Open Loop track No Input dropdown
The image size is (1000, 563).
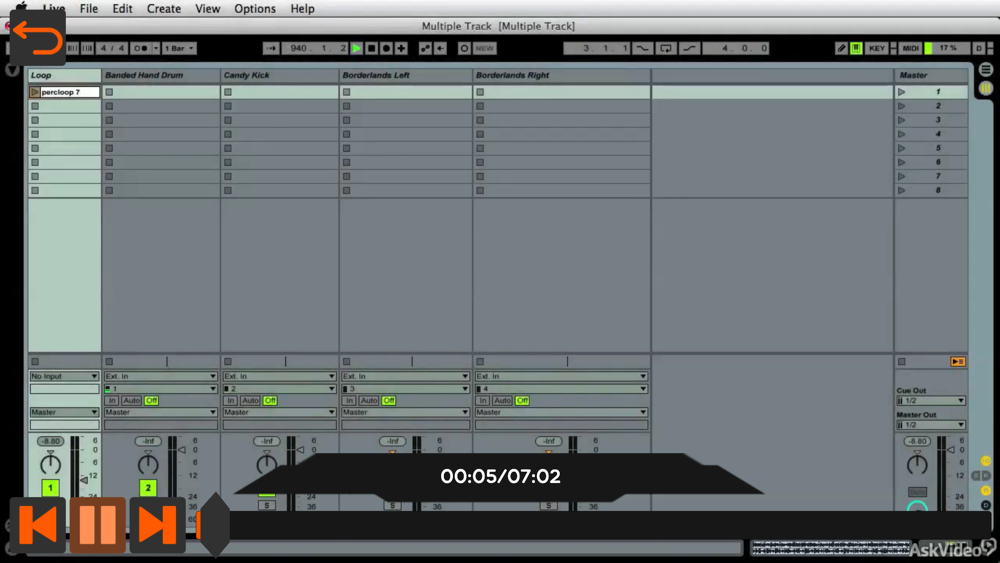pyautogui.click(x=64, y=376)
